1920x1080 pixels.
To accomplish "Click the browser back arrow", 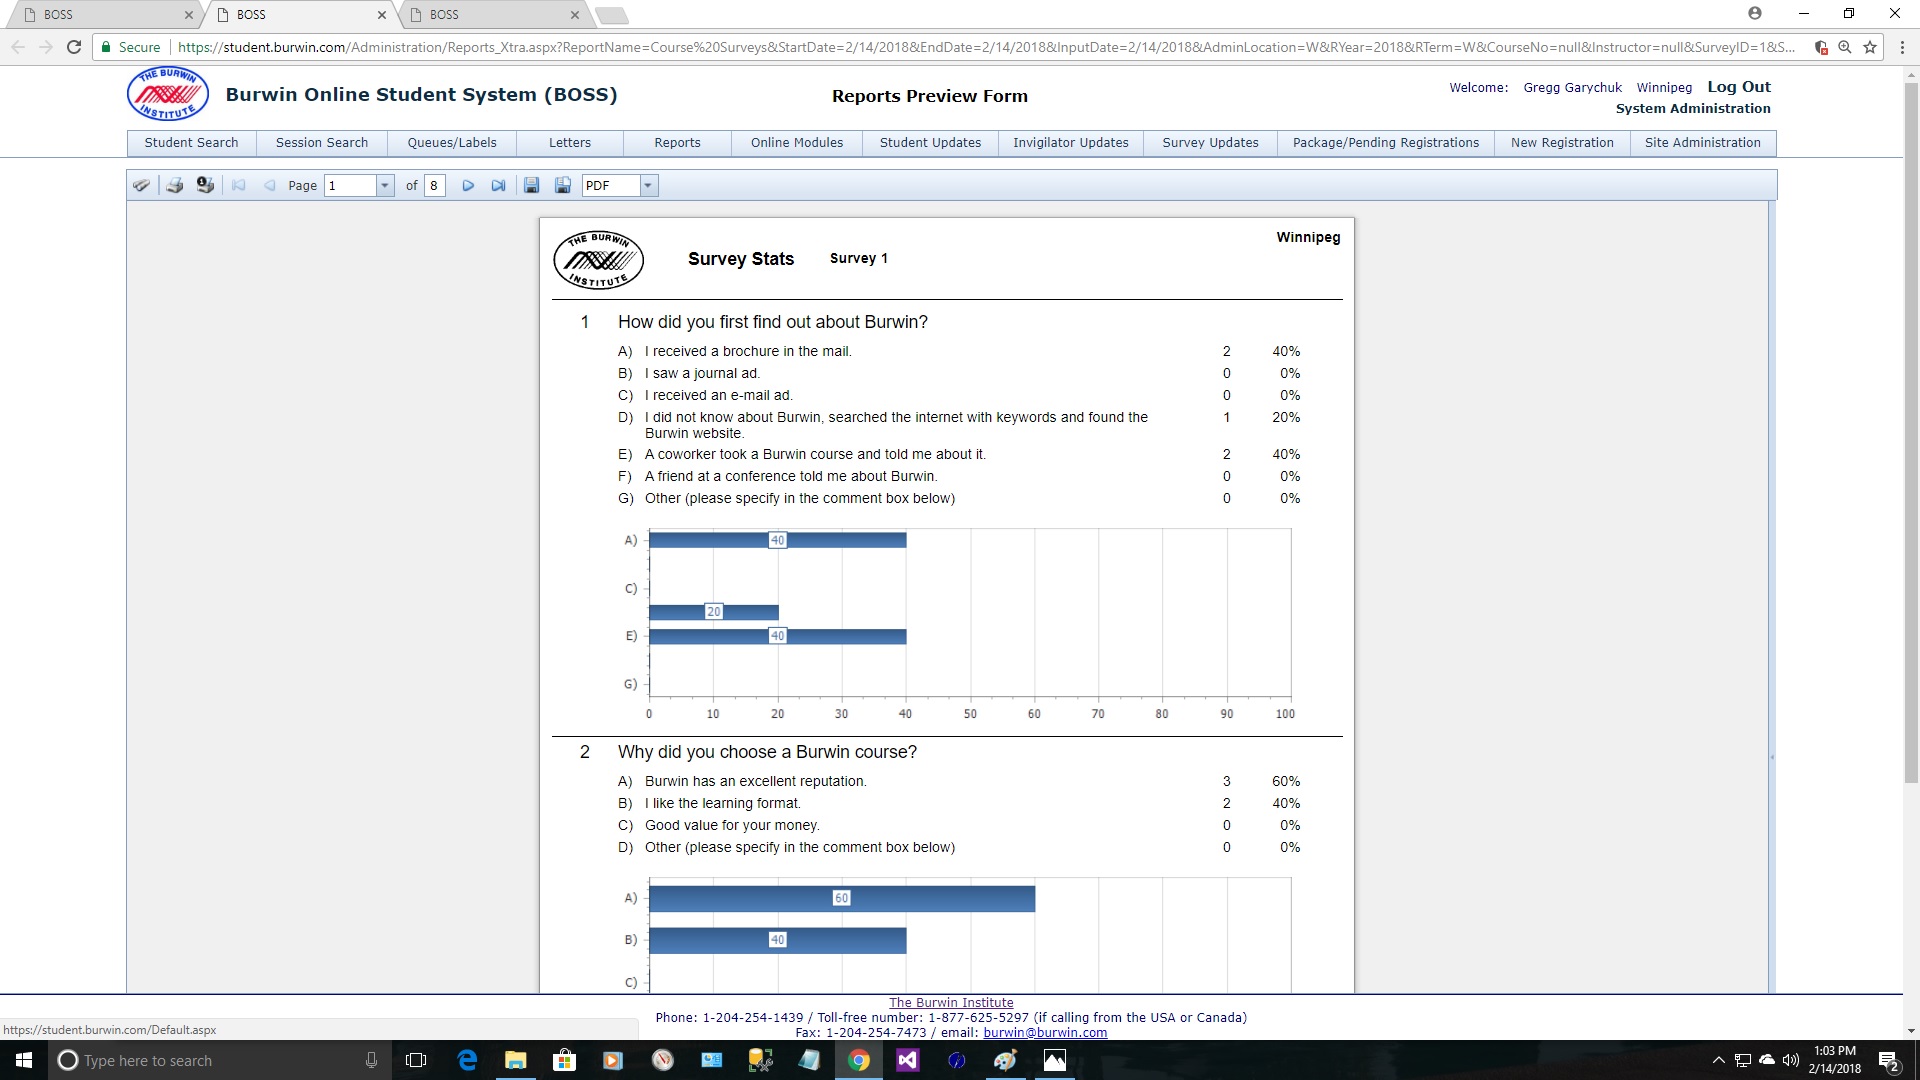I will click(18, 47).
